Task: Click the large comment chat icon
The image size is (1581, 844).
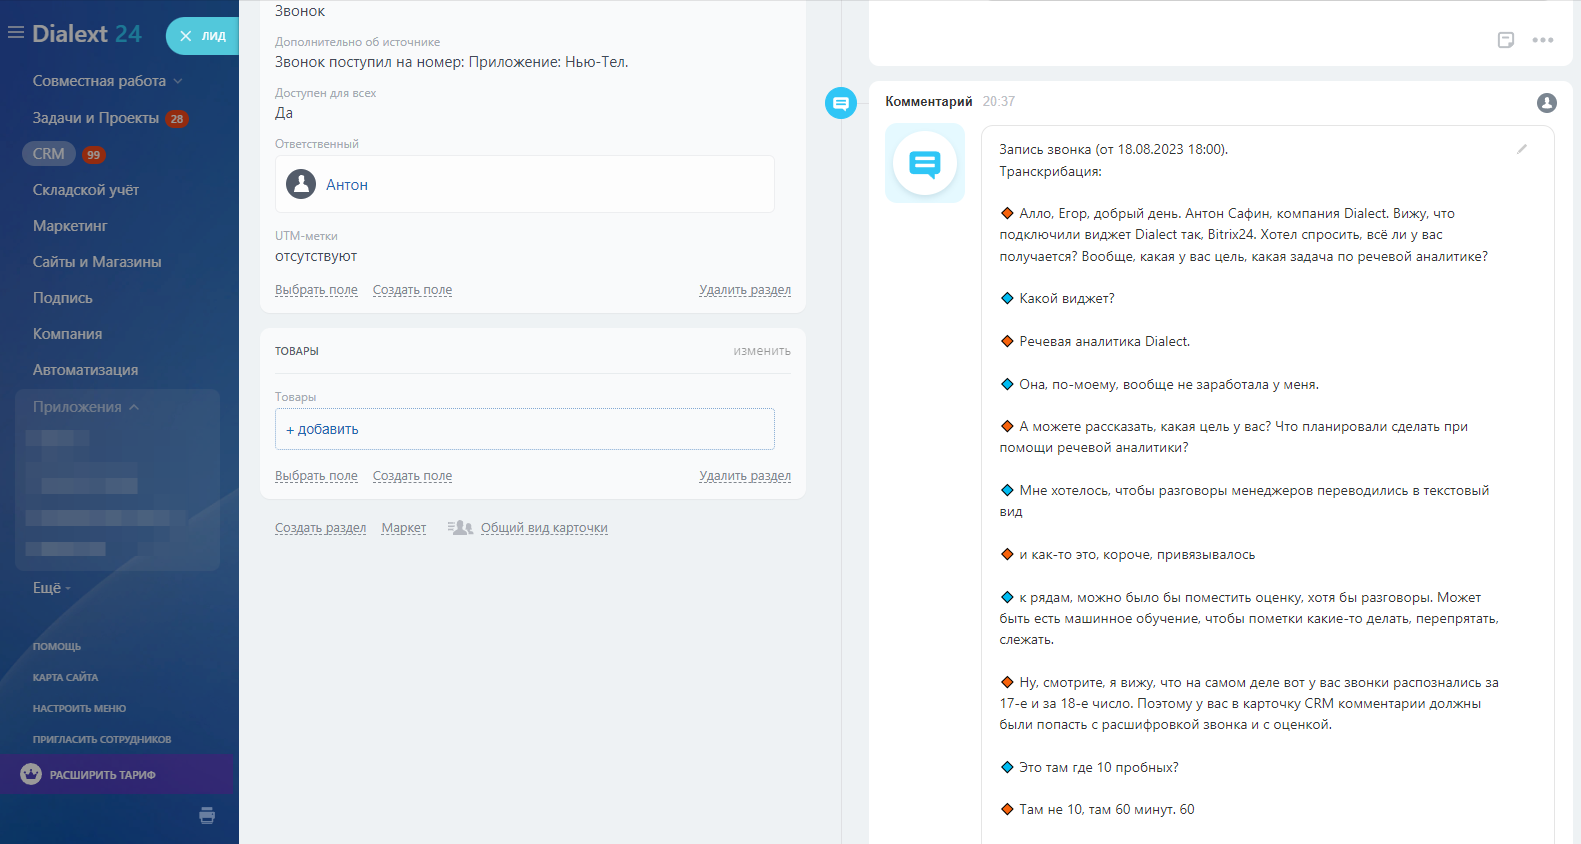Action: [x=925, y=163]
